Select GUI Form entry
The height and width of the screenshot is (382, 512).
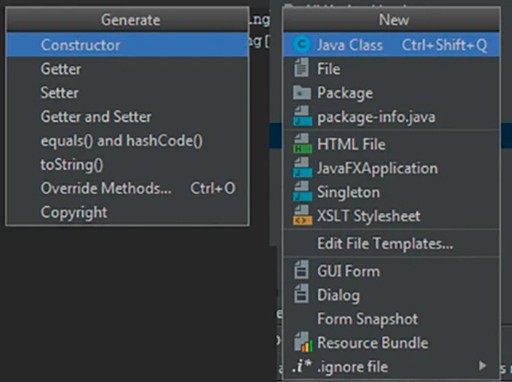click(x=391, y=271)
